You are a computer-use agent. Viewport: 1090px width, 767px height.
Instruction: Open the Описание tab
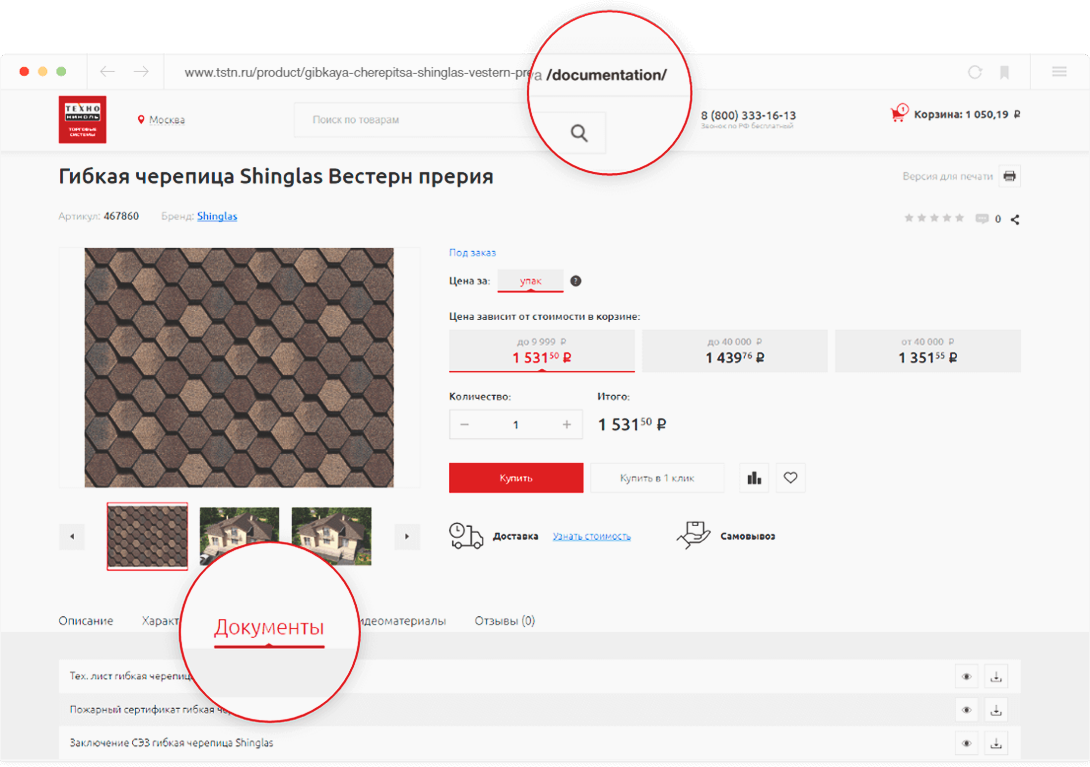(86, 620)
